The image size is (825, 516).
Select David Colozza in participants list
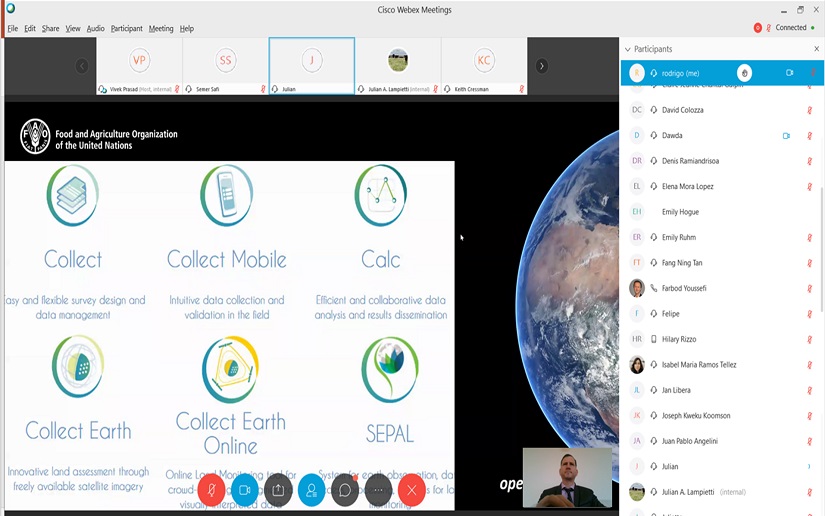pos(682,110)
